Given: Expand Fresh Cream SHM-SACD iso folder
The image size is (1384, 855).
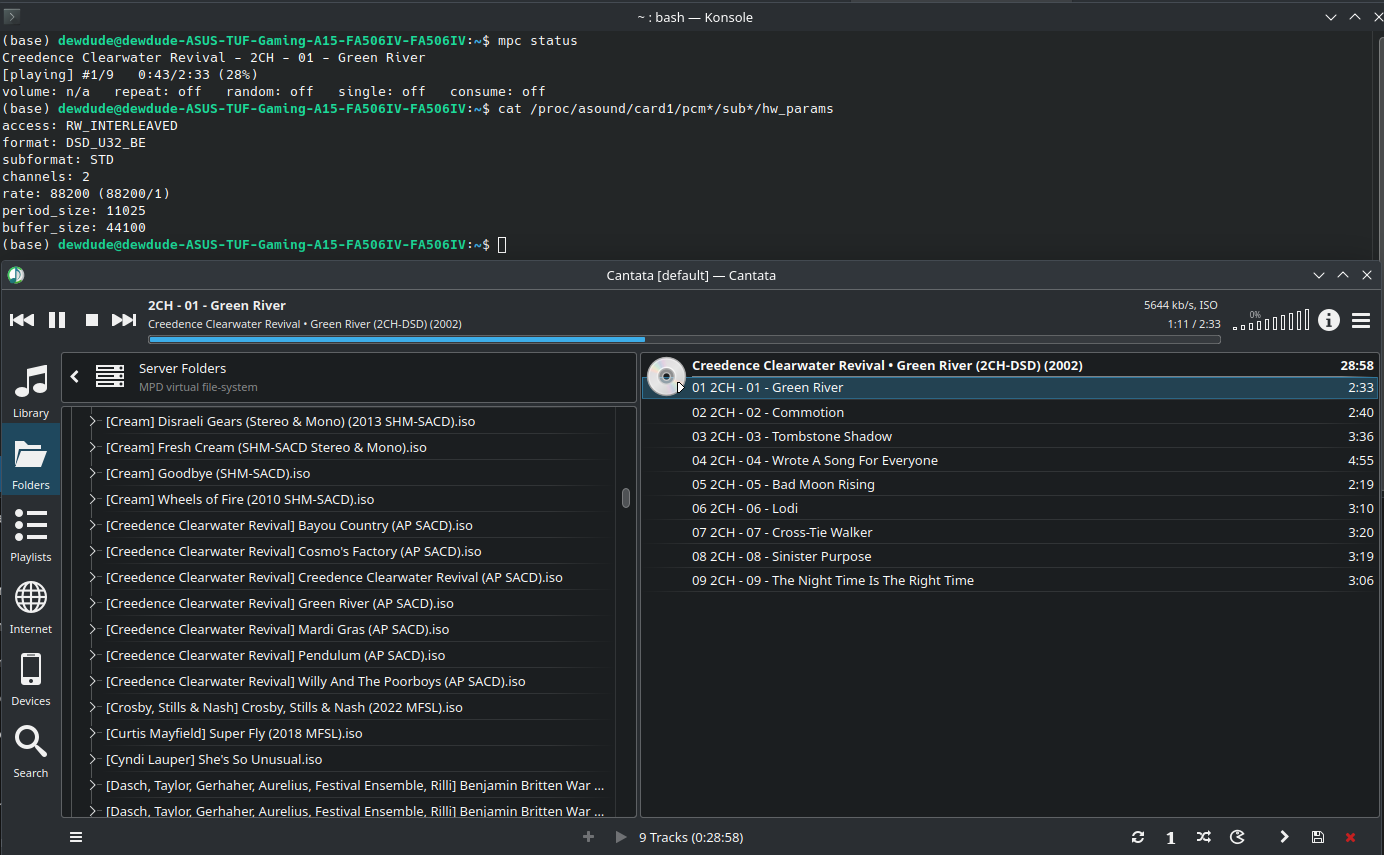Looking at the screenshot, I should [x=92, y=447].
